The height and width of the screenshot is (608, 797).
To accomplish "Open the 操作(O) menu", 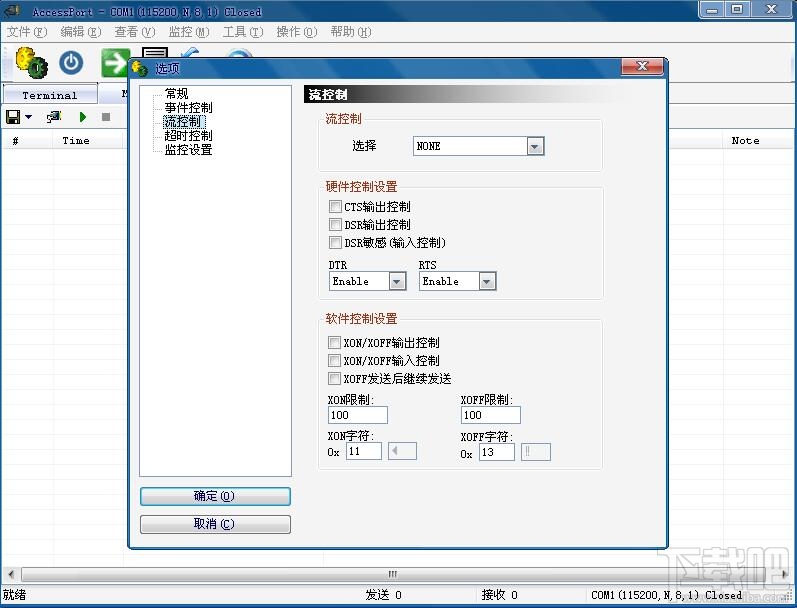I will 297,32.
